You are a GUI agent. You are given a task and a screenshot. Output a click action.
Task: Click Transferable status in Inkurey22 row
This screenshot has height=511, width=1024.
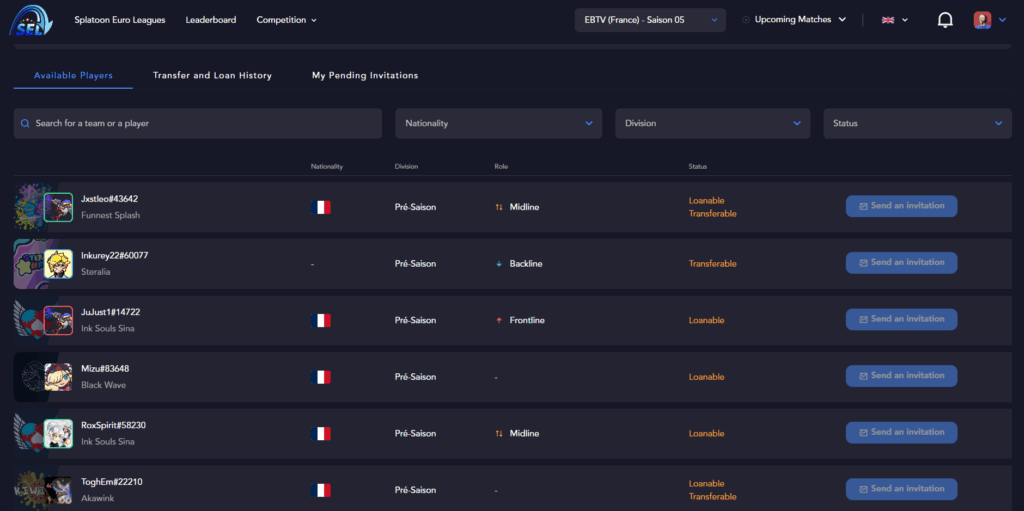click(712, 264)
